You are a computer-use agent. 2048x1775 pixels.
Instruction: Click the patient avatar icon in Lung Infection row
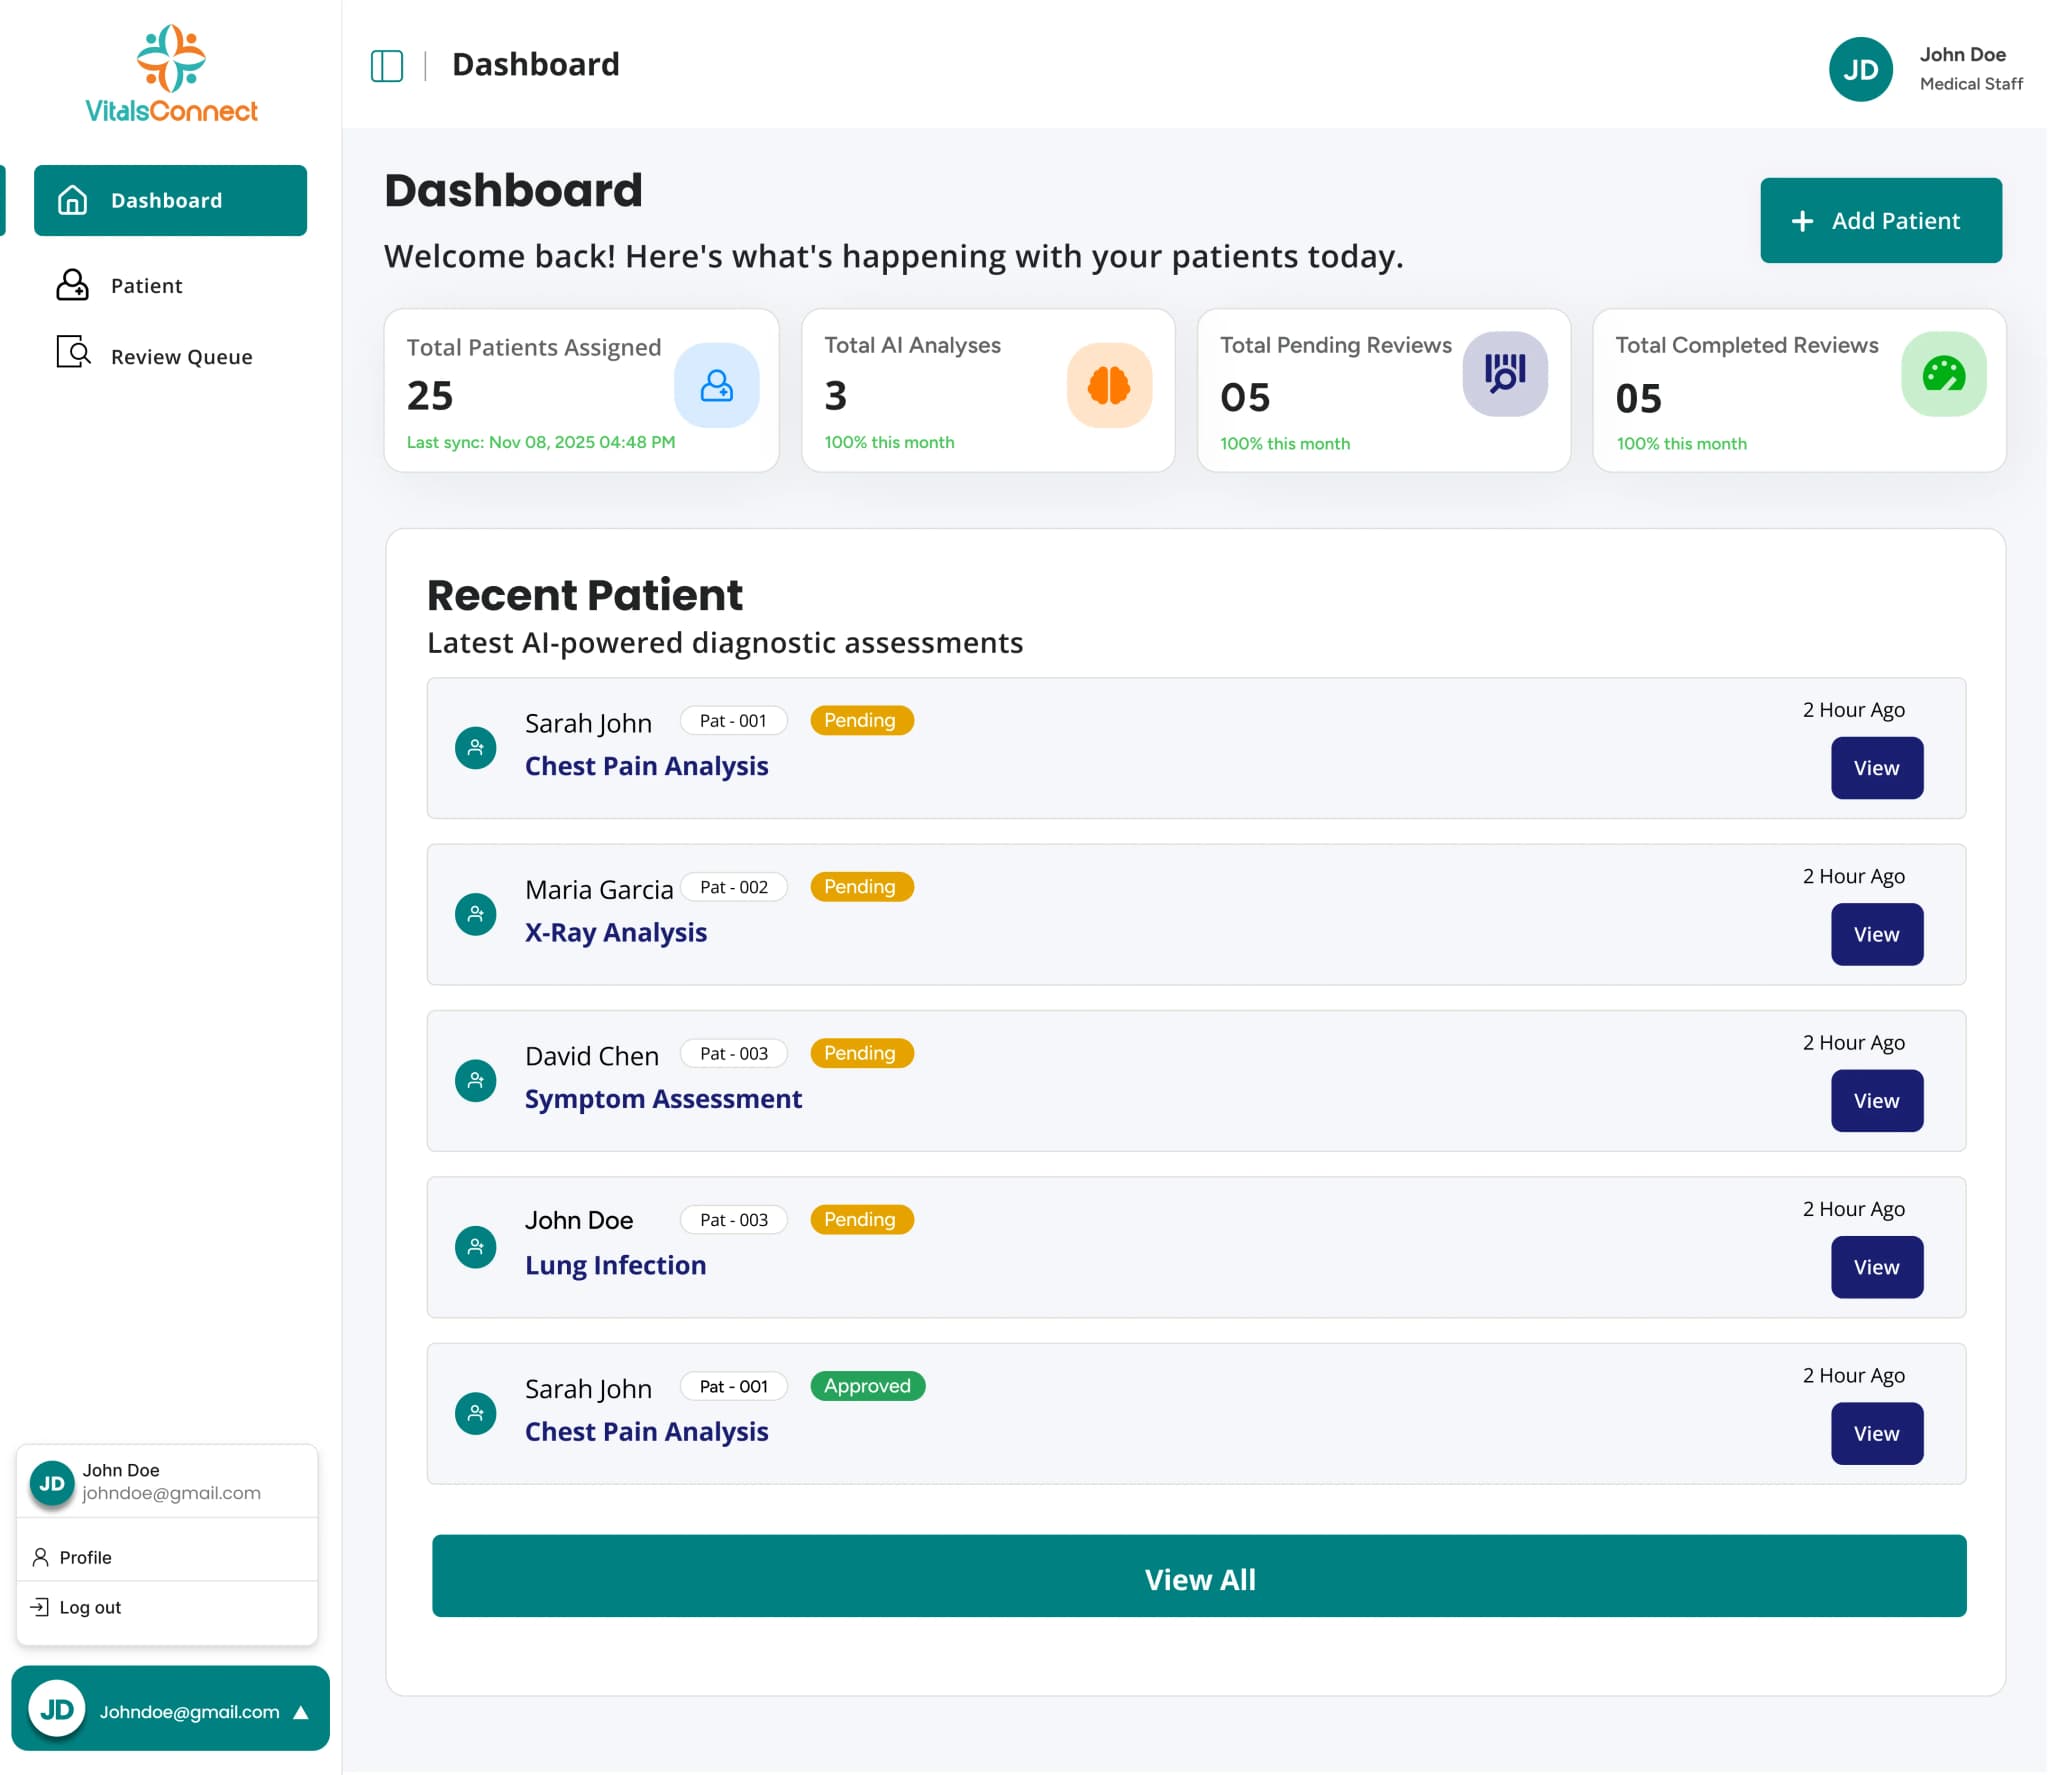tap(476, 1247)
